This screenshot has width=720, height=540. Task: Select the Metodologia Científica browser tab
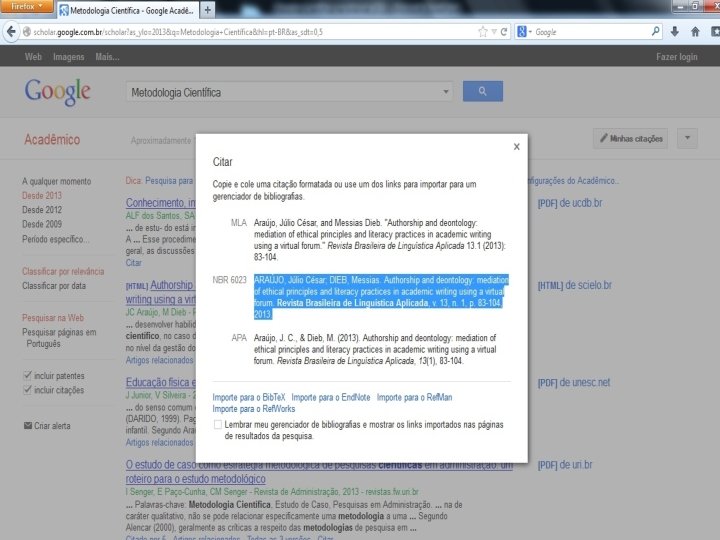tap(128, 10)
